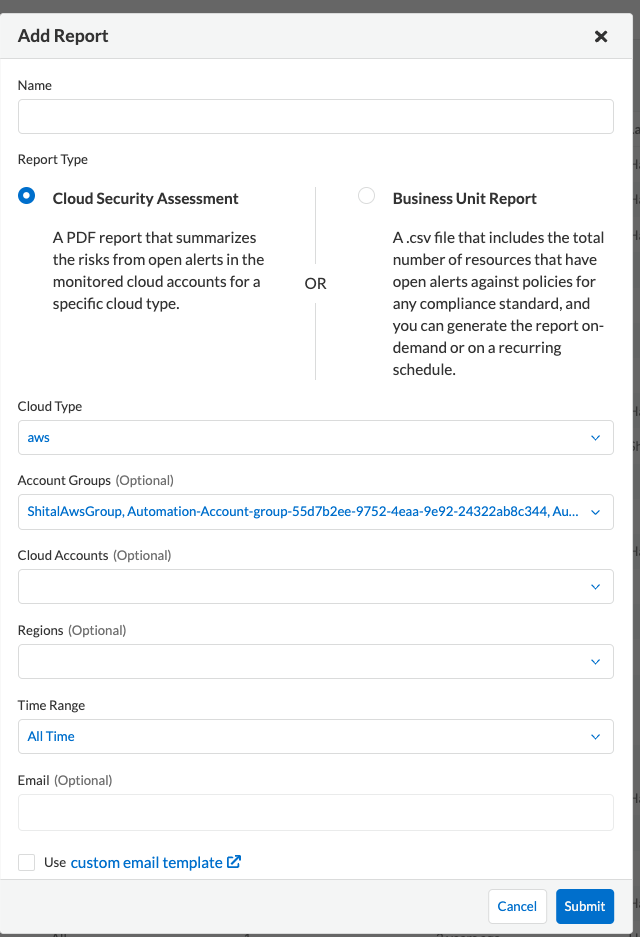Open the Account Groups selection list

315,512
